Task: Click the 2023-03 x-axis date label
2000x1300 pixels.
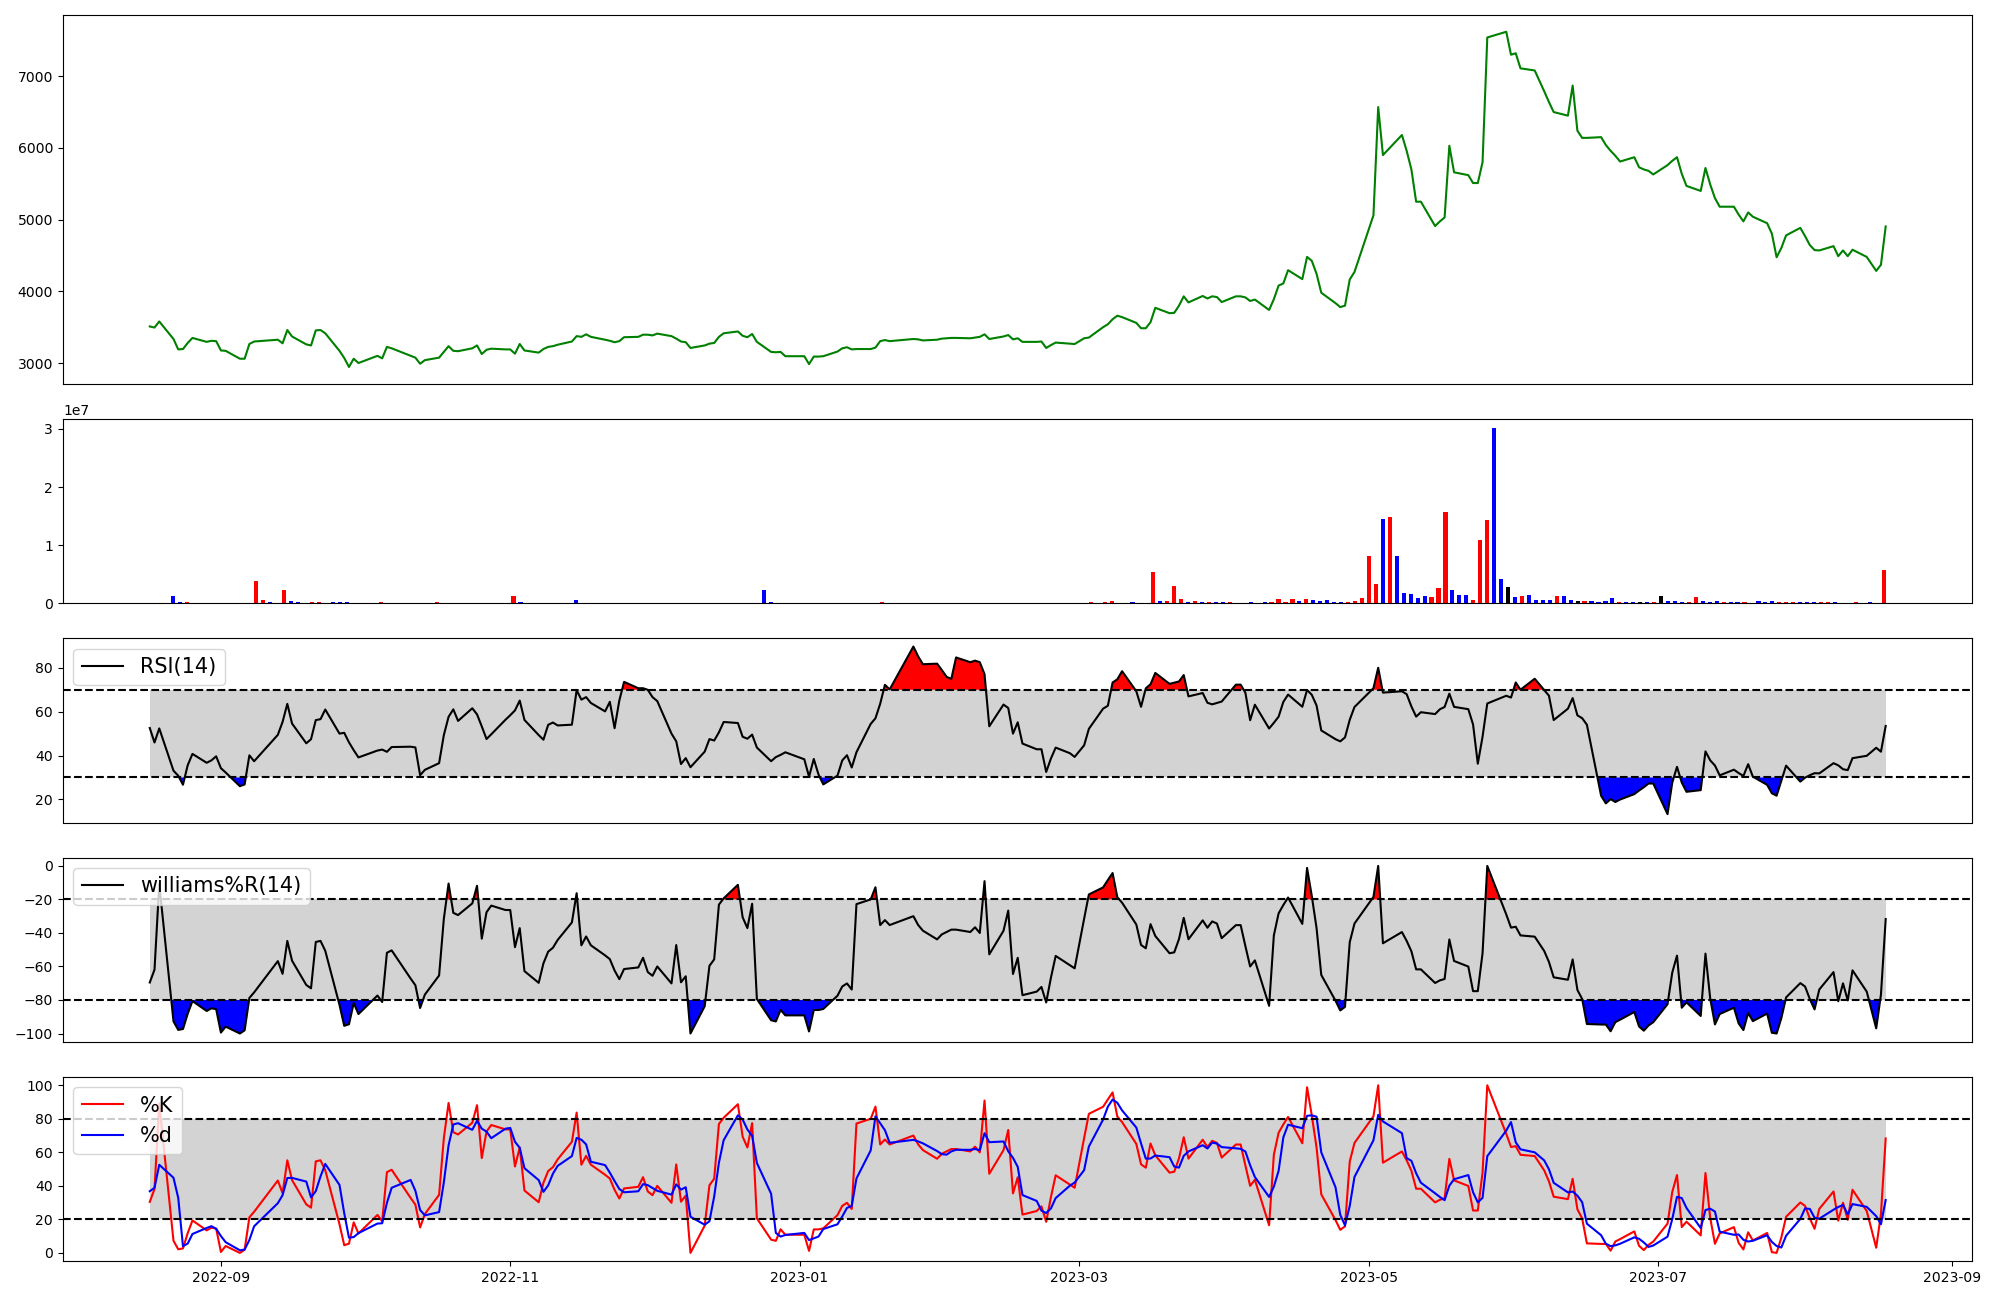Action: tap(1080, 1276)
